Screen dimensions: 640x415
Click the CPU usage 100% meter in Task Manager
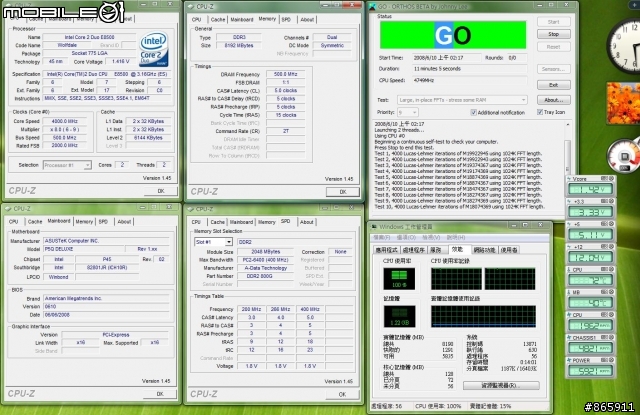399,279
